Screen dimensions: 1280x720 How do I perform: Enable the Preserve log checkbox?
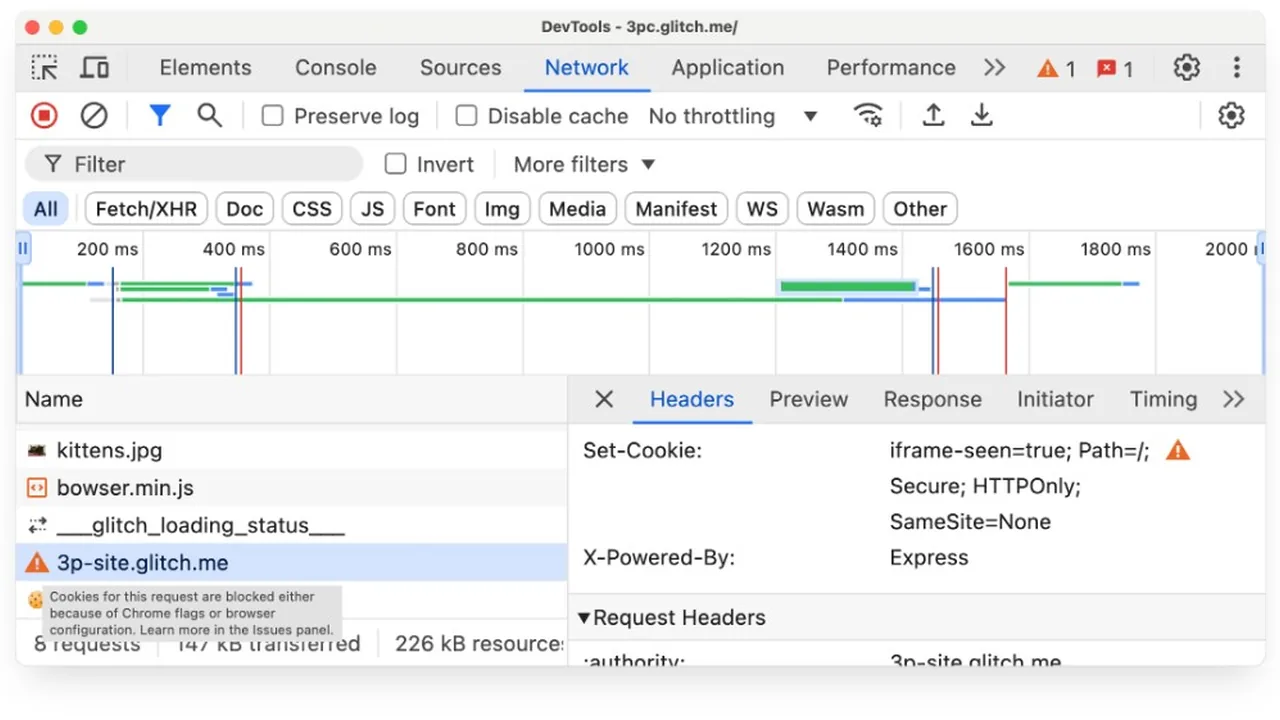pyautogui.click(x=272, y=116)
